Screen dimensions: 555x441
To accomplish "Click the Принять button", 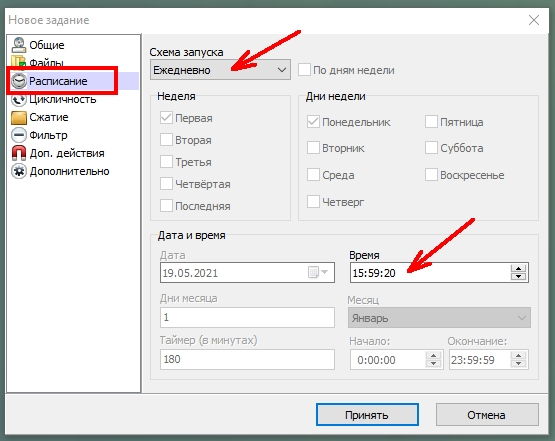I will point(367,415).
